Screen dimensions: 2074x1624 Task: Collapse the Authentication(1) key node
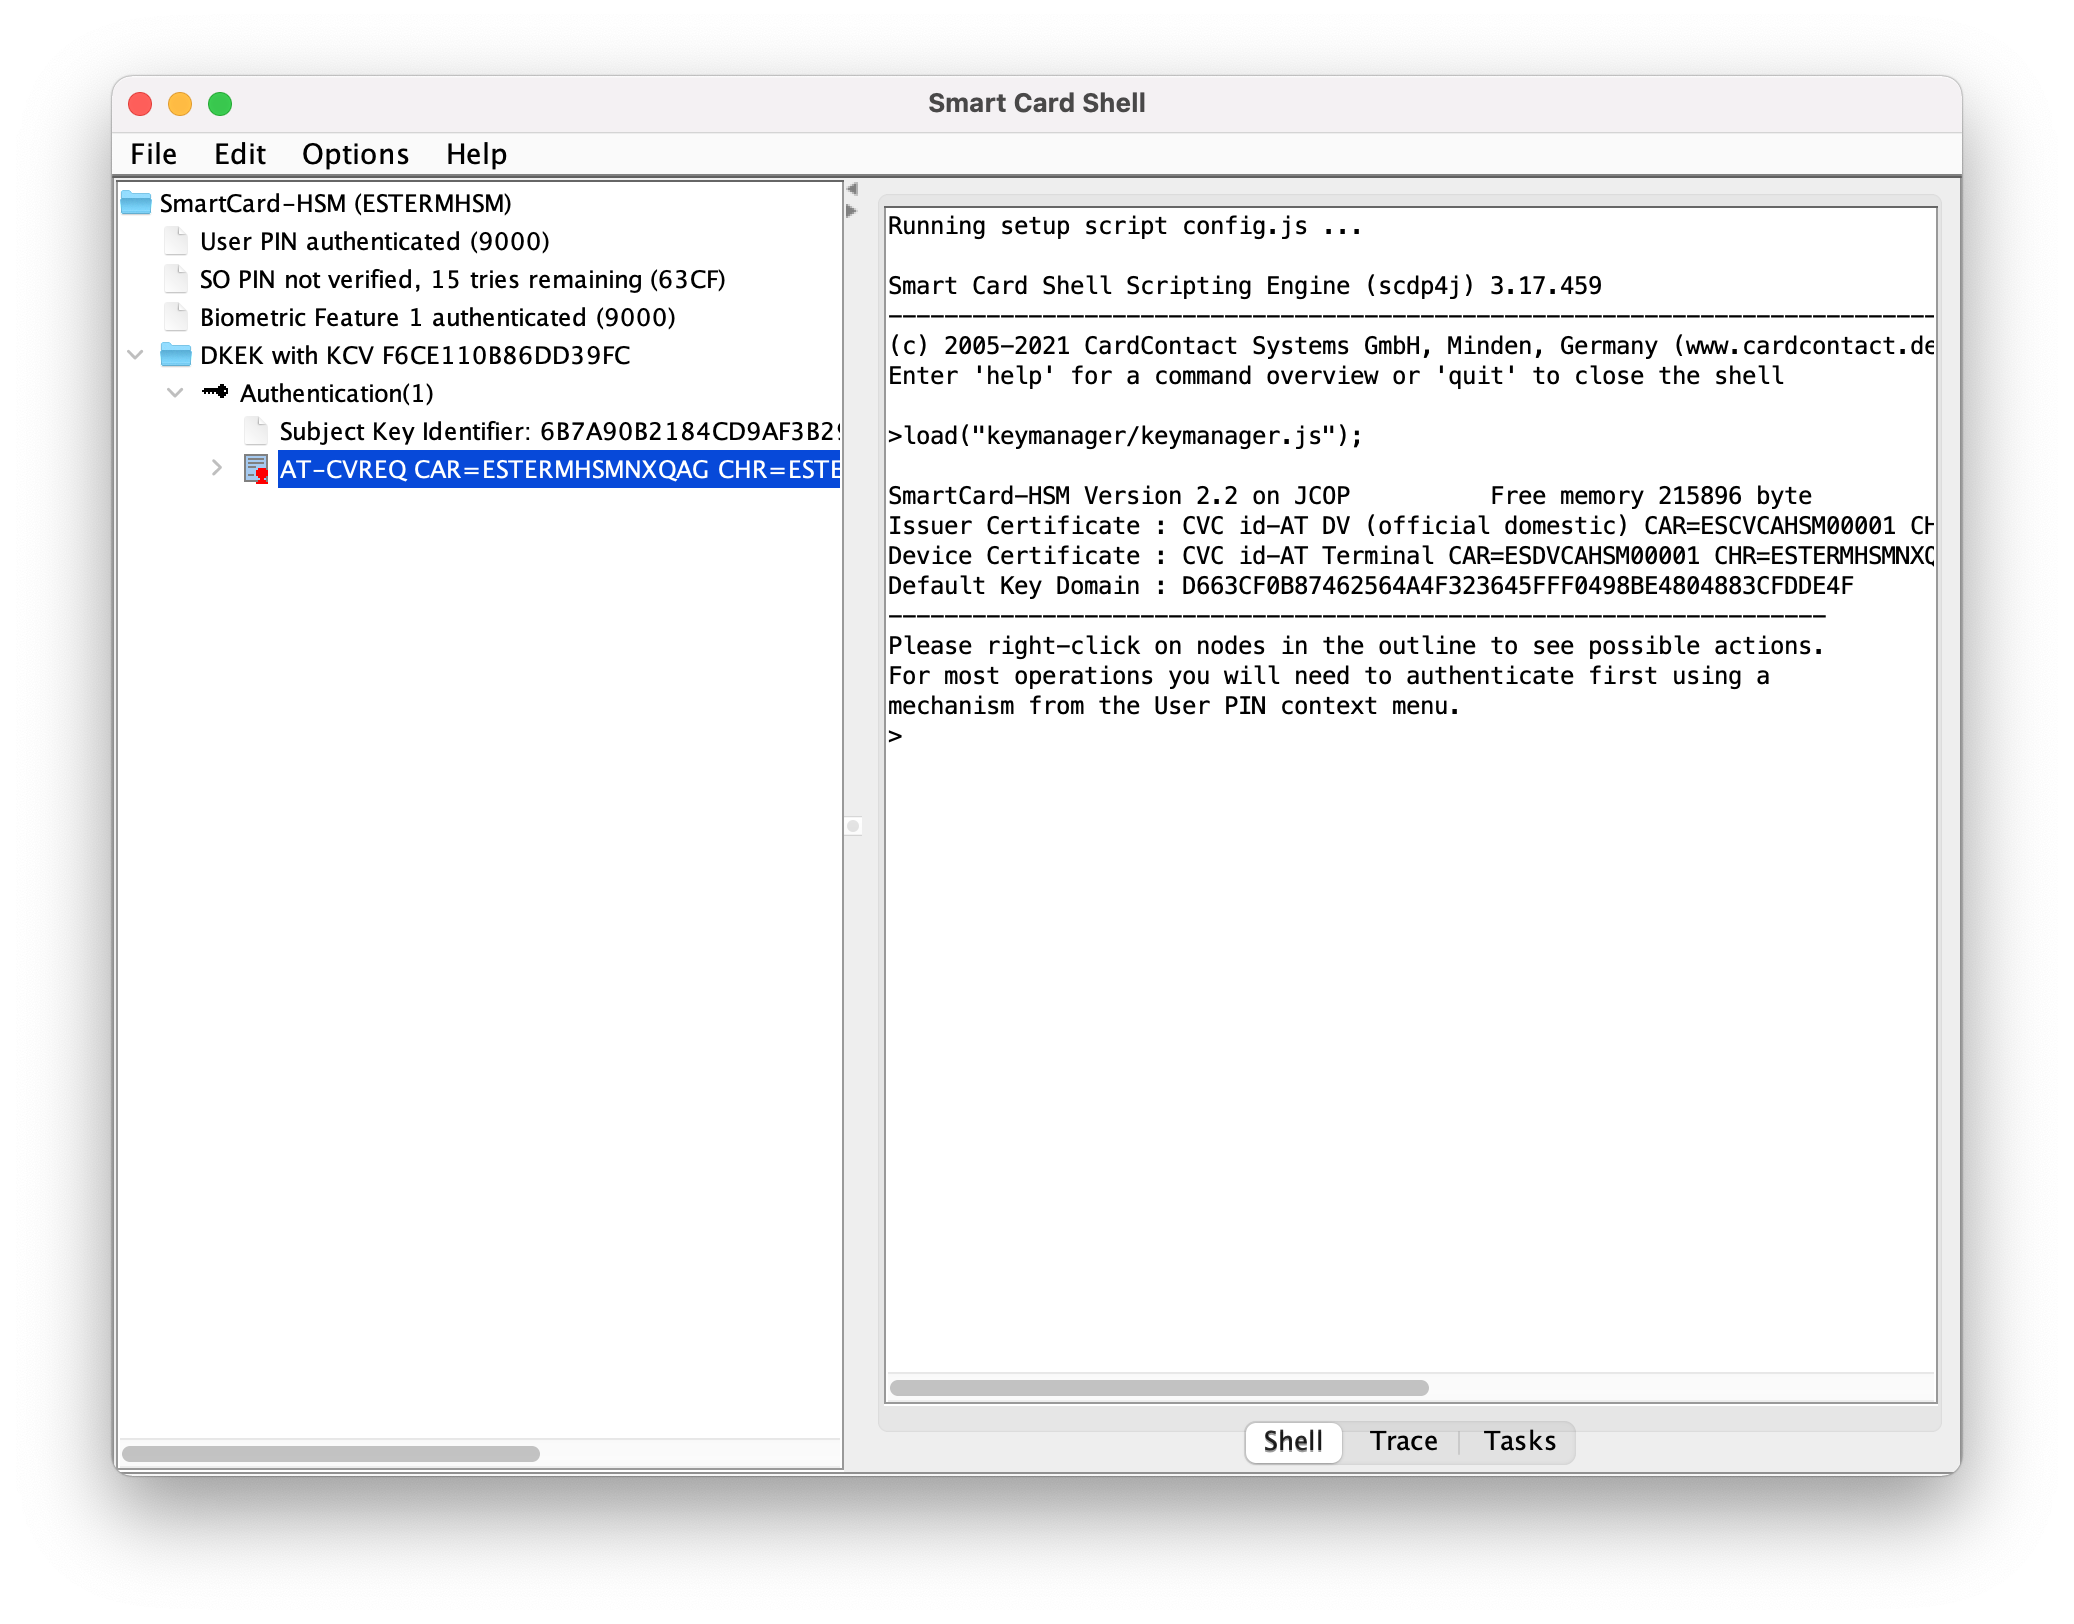pyautogui.click(x=175, y=393)
